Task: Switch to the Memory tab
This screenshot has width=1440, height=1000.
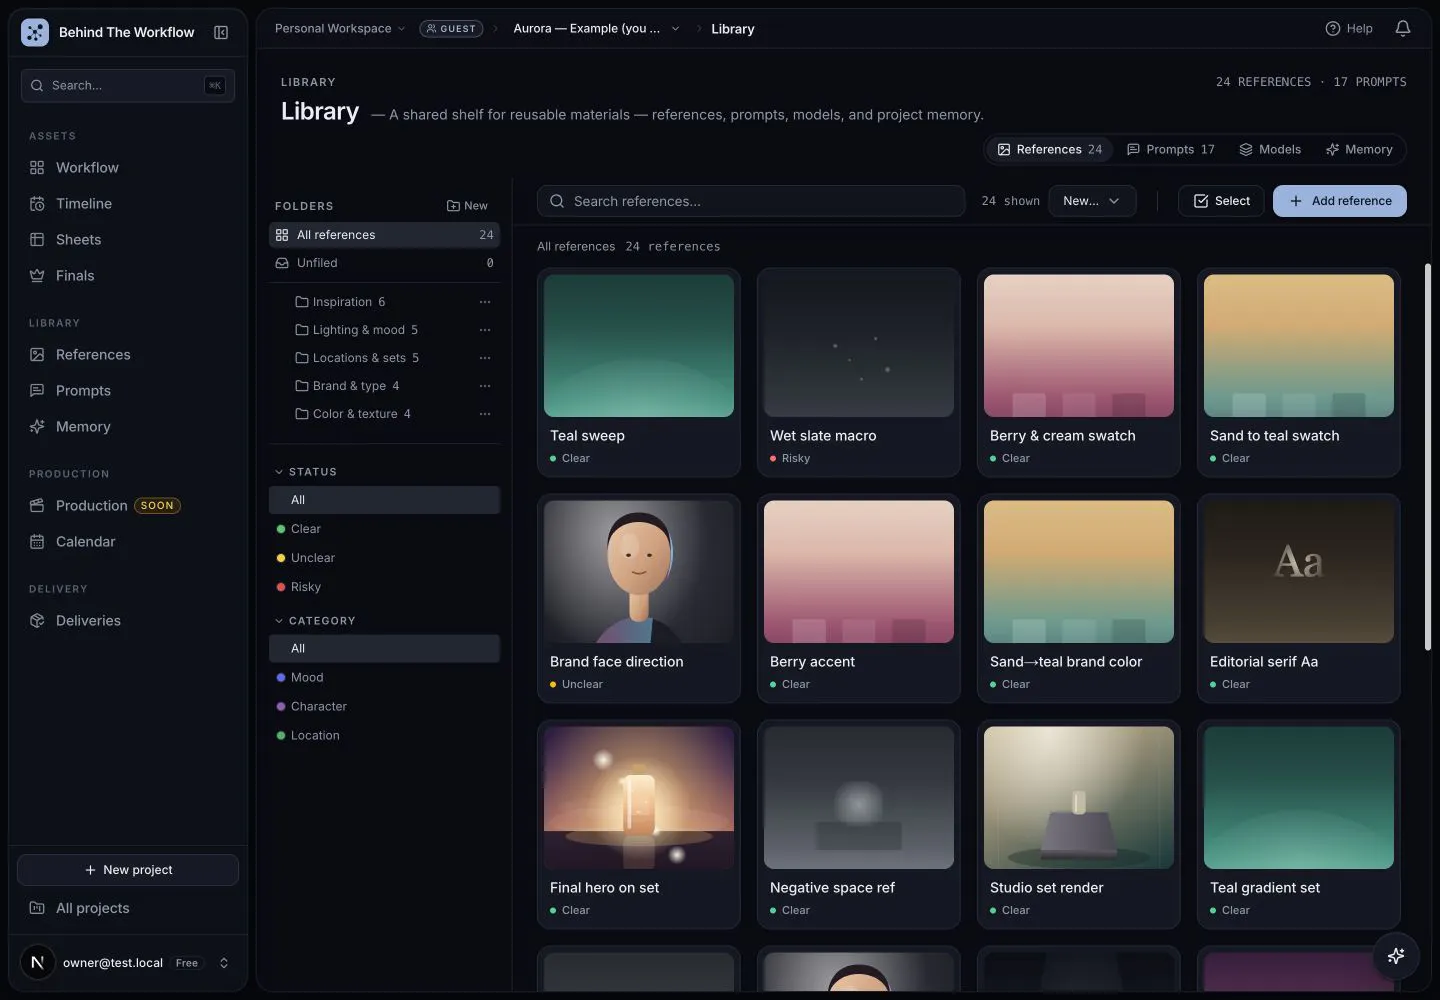Action: click(1359, 150)
